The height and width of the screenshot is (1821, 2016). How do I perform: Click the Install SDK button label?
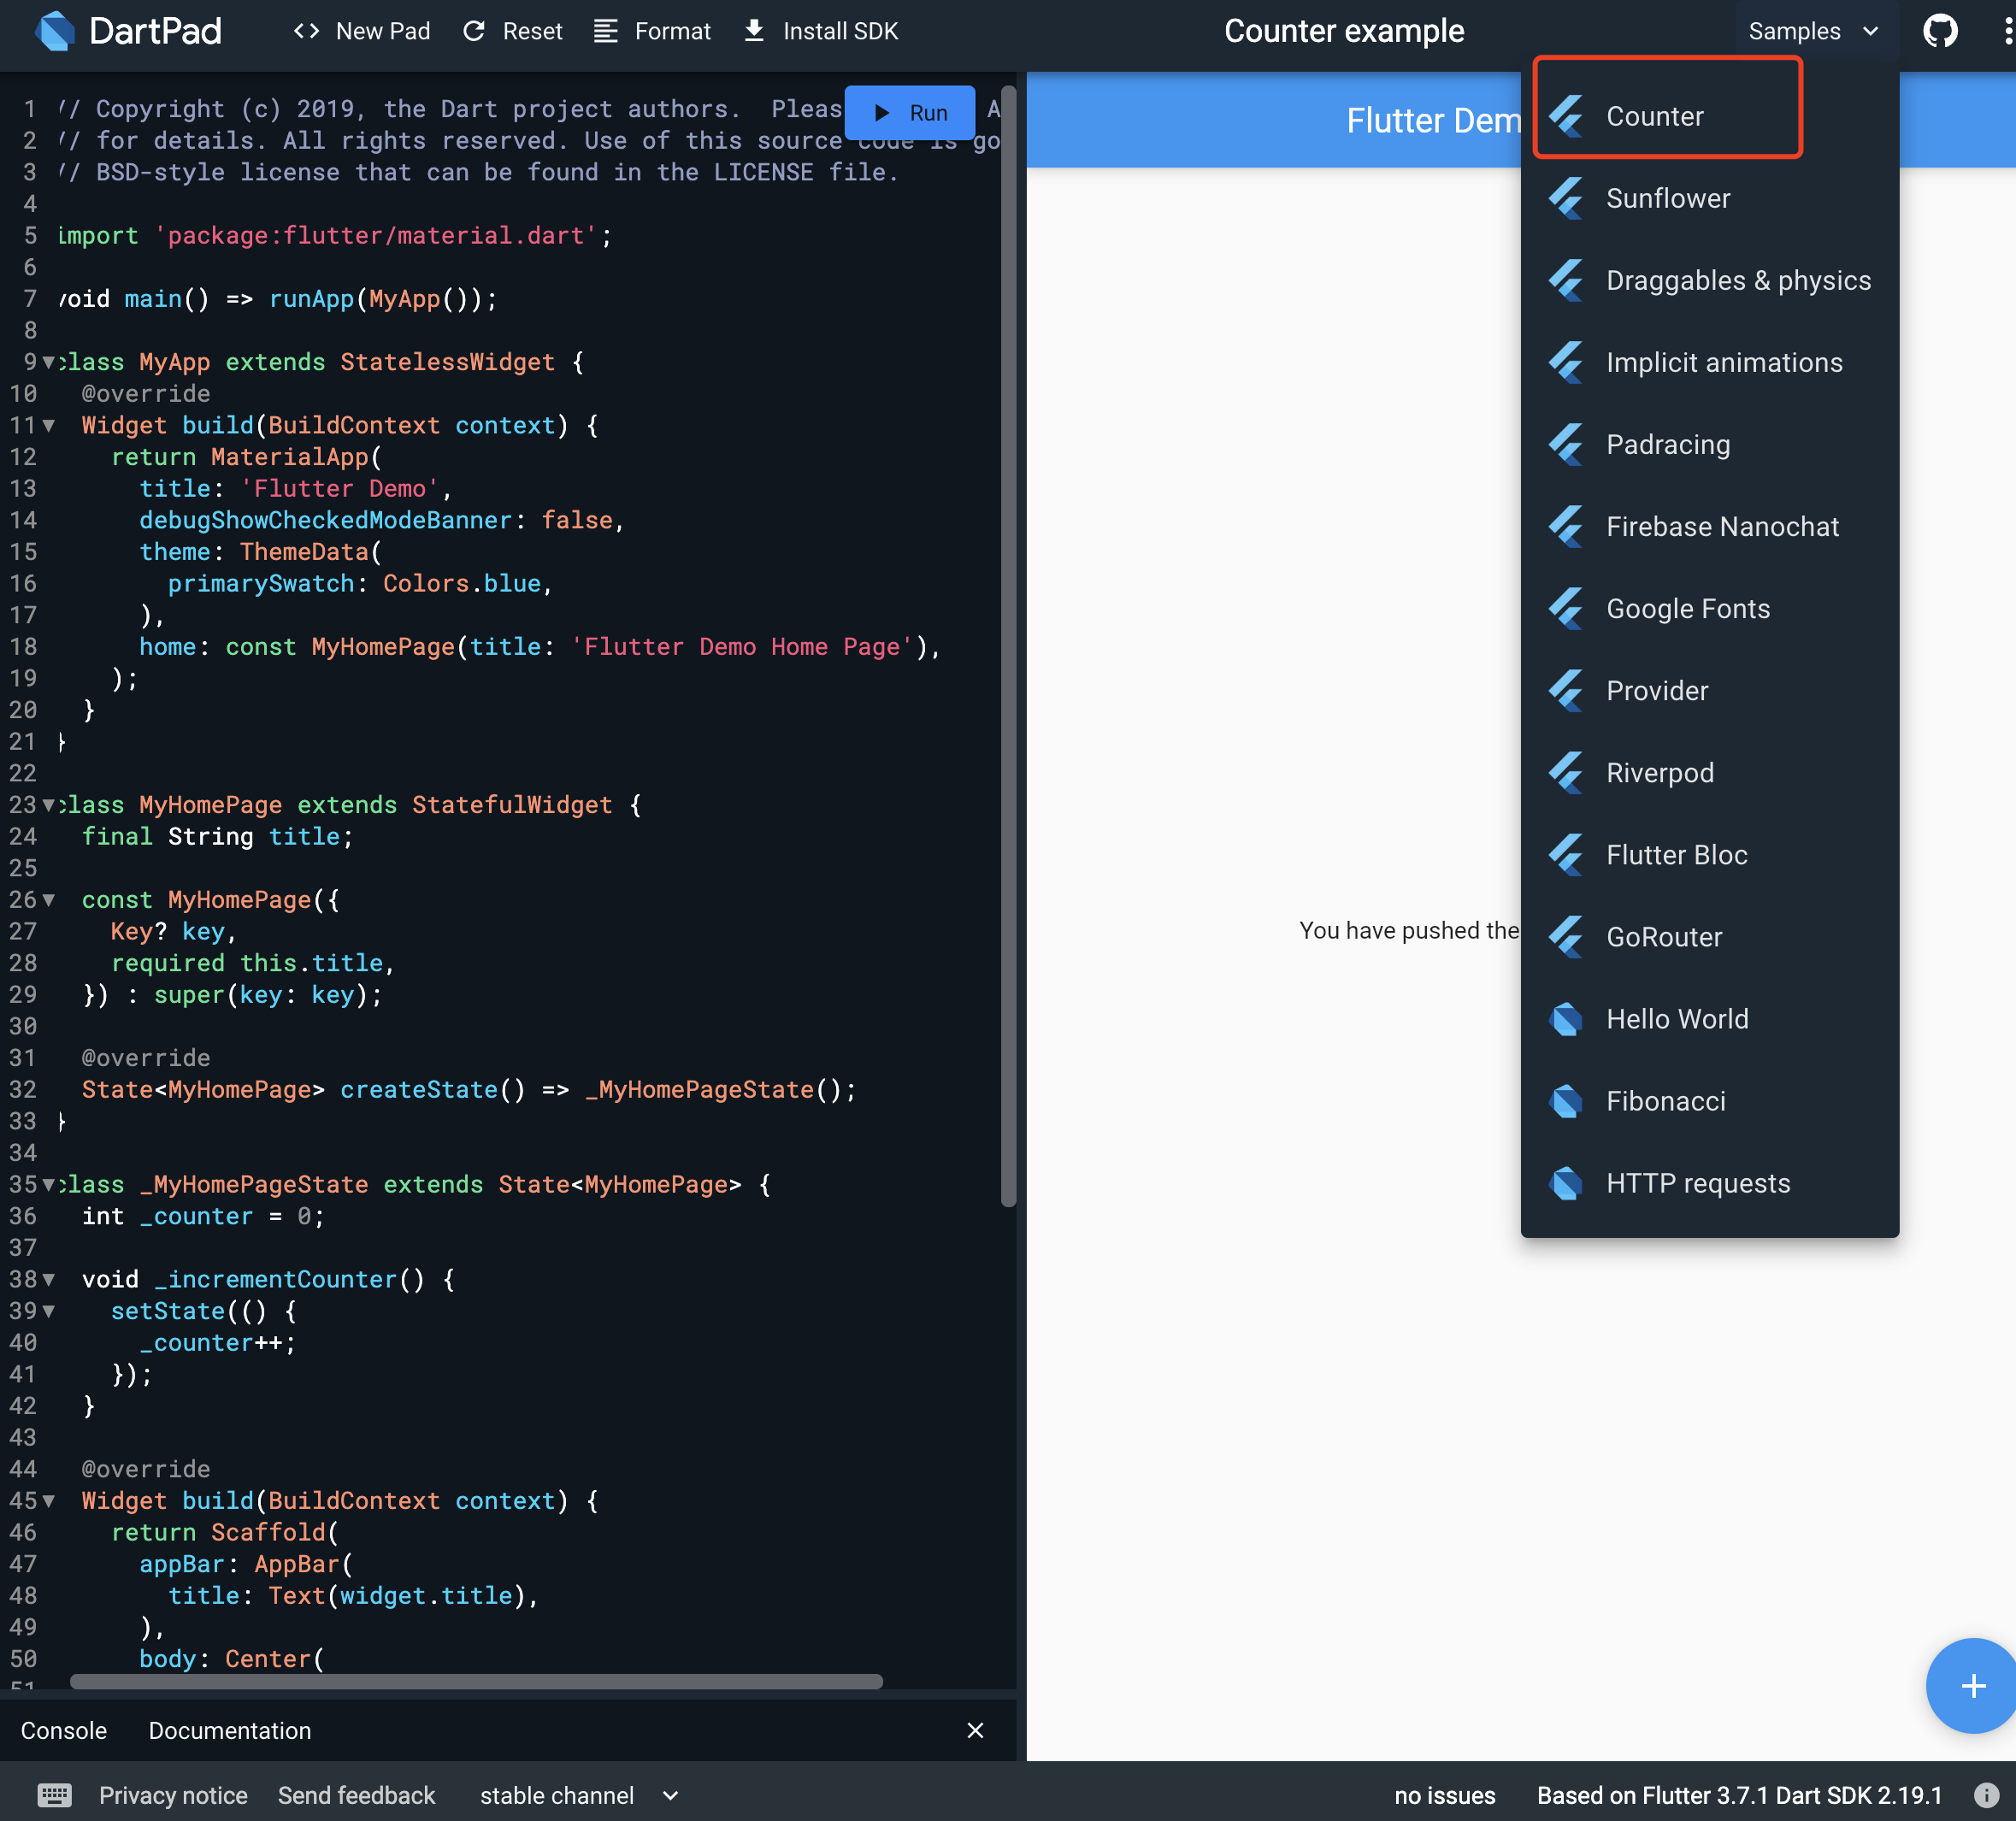click(840, 31)
